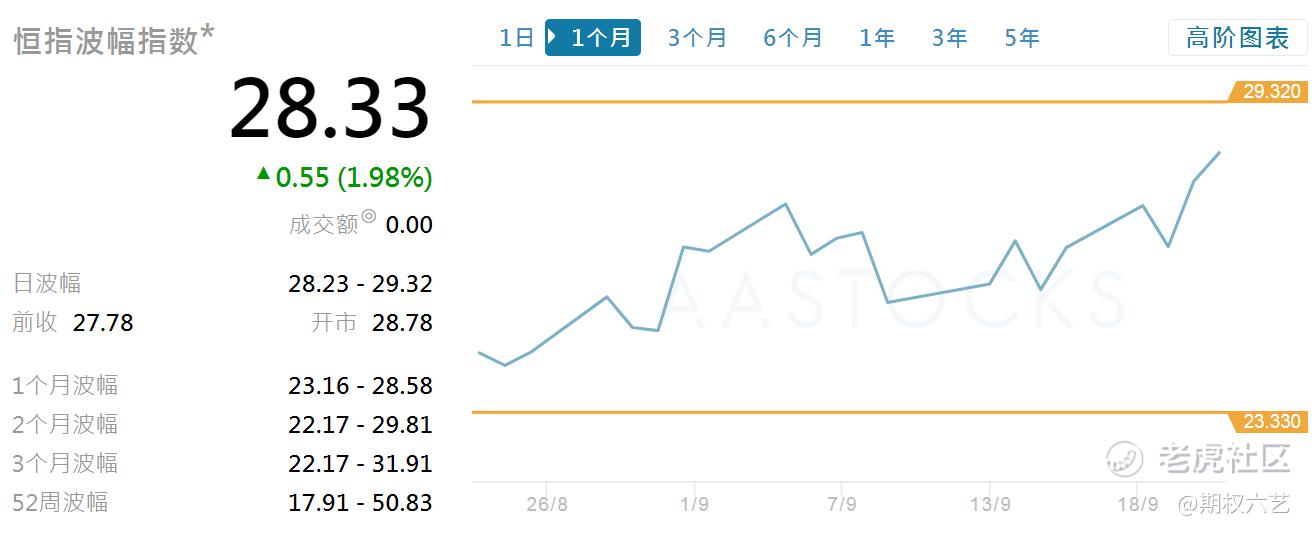Click the 18/9 date axis label
1316x534 pixels.
(1137, 503)
